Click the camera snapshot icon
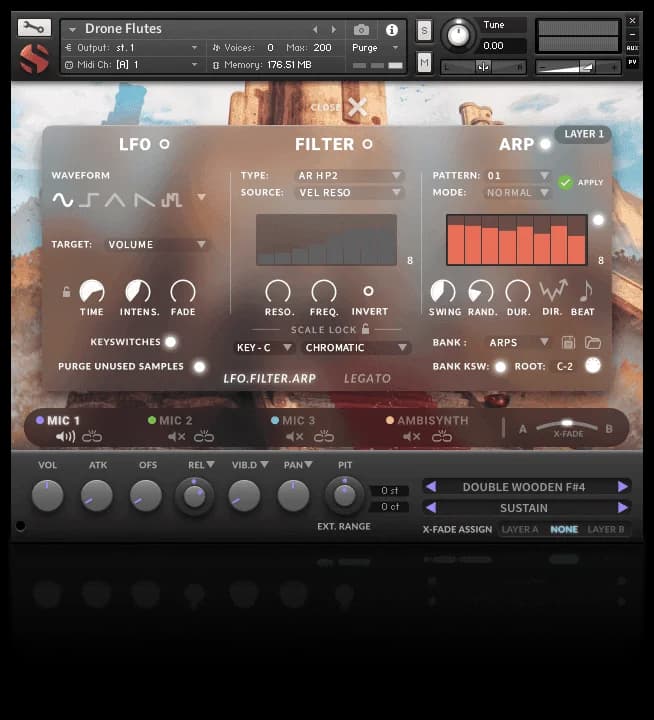Viewport: 654px width, 720px height. coord(361,30)
